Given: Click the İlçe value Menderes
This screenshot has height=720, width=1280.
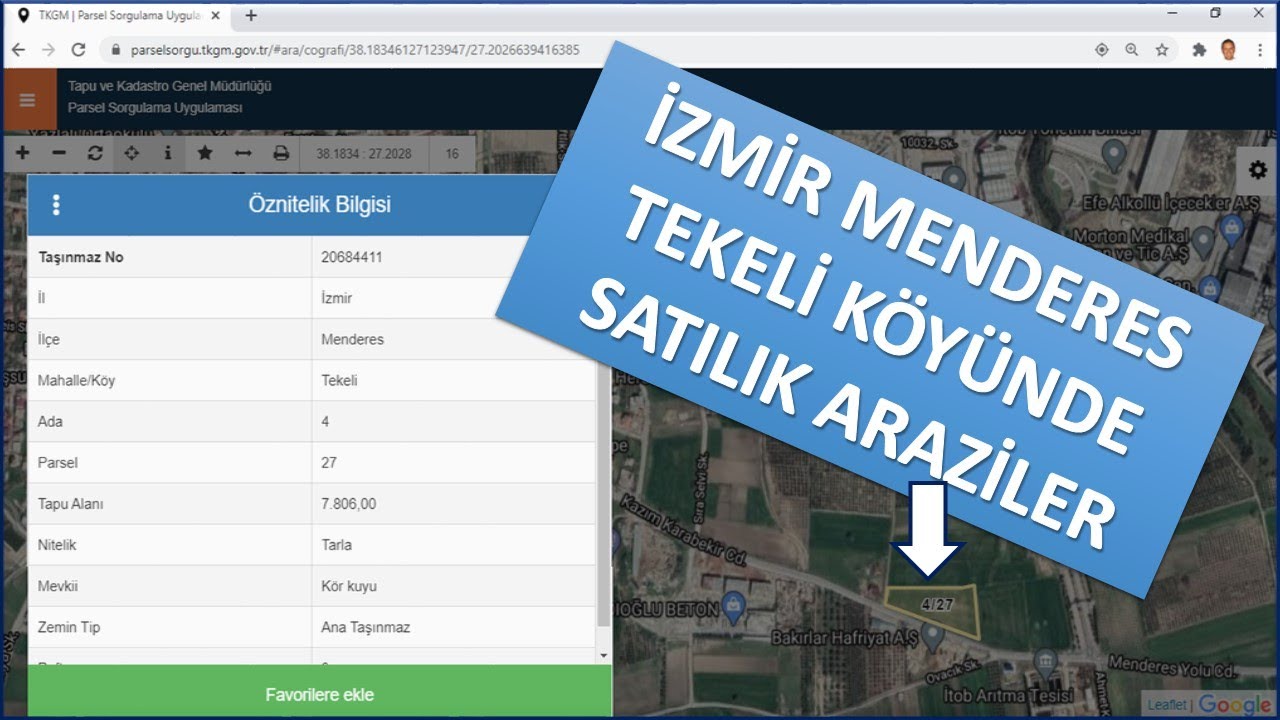Looking at the screenshot, I should tap(352, 339).
